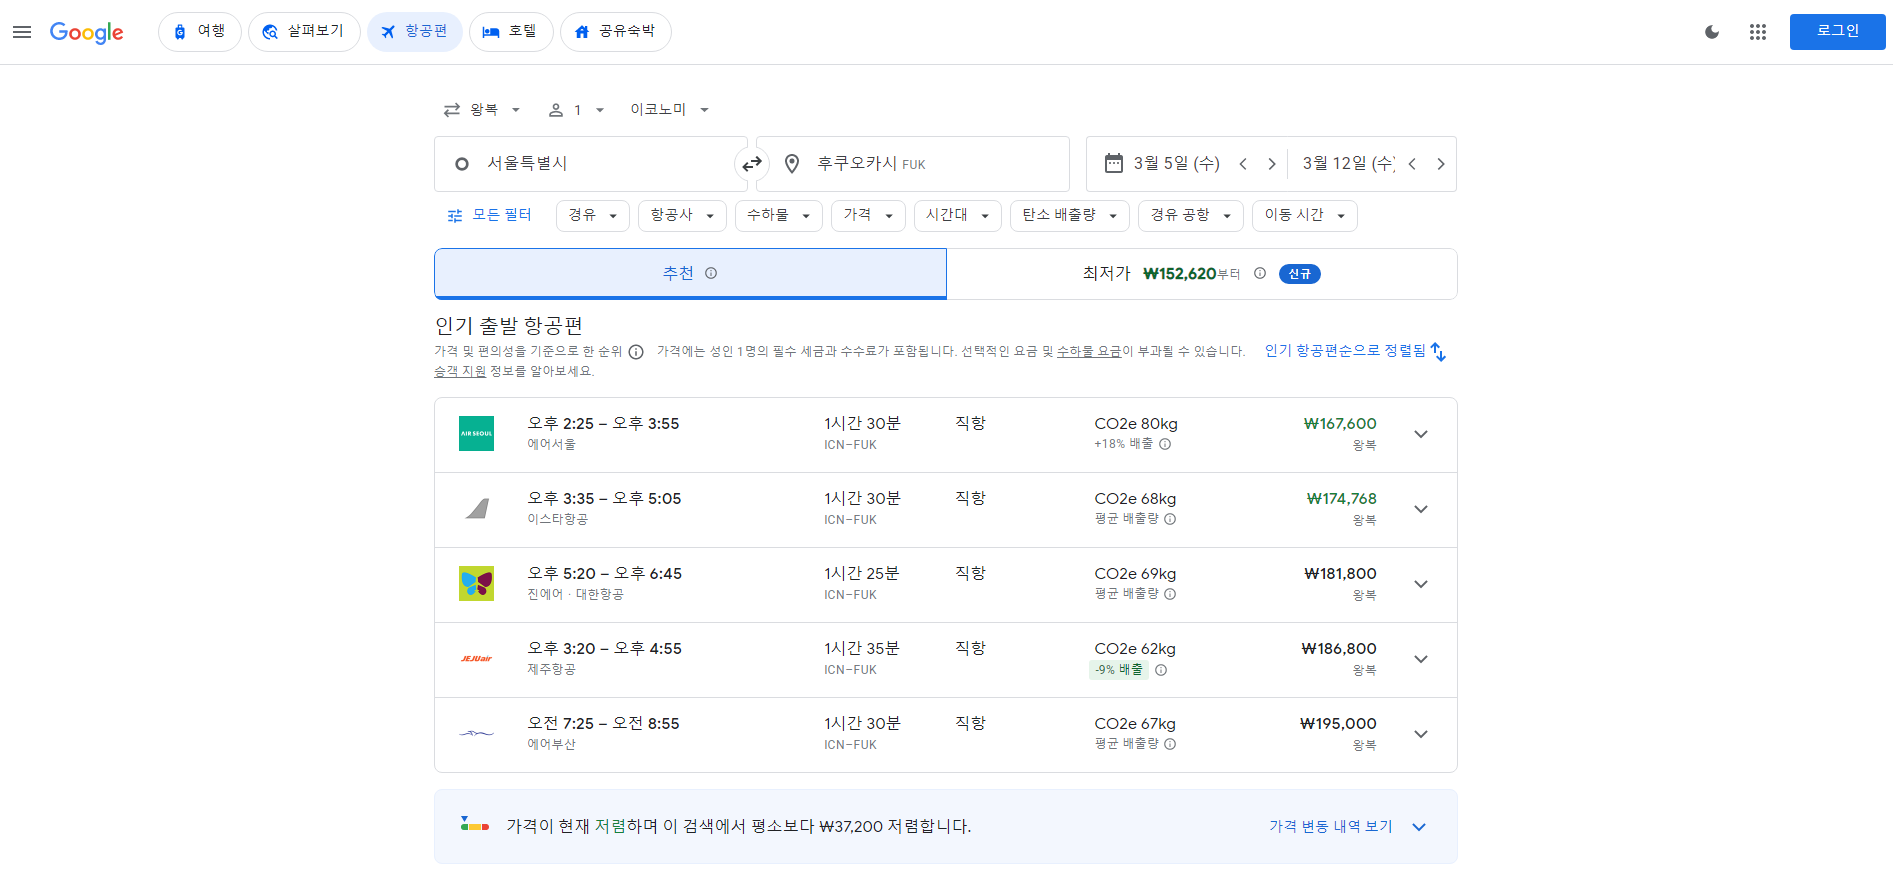Expand the 에어서울 flight details
The height and width of the screenshot is (872, 1893).
[1421, 434]
